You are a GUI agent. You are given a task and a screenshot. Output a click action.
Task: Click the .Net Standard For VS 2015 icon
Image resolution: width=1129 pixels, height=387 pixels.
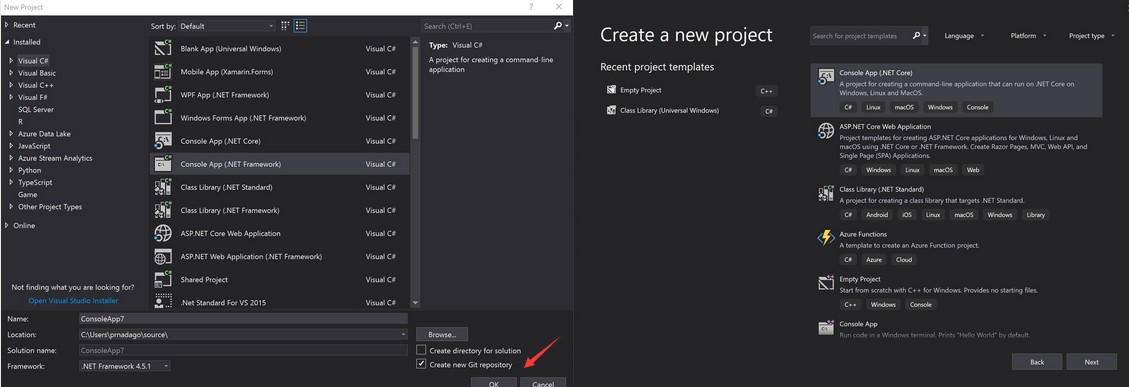163,301
